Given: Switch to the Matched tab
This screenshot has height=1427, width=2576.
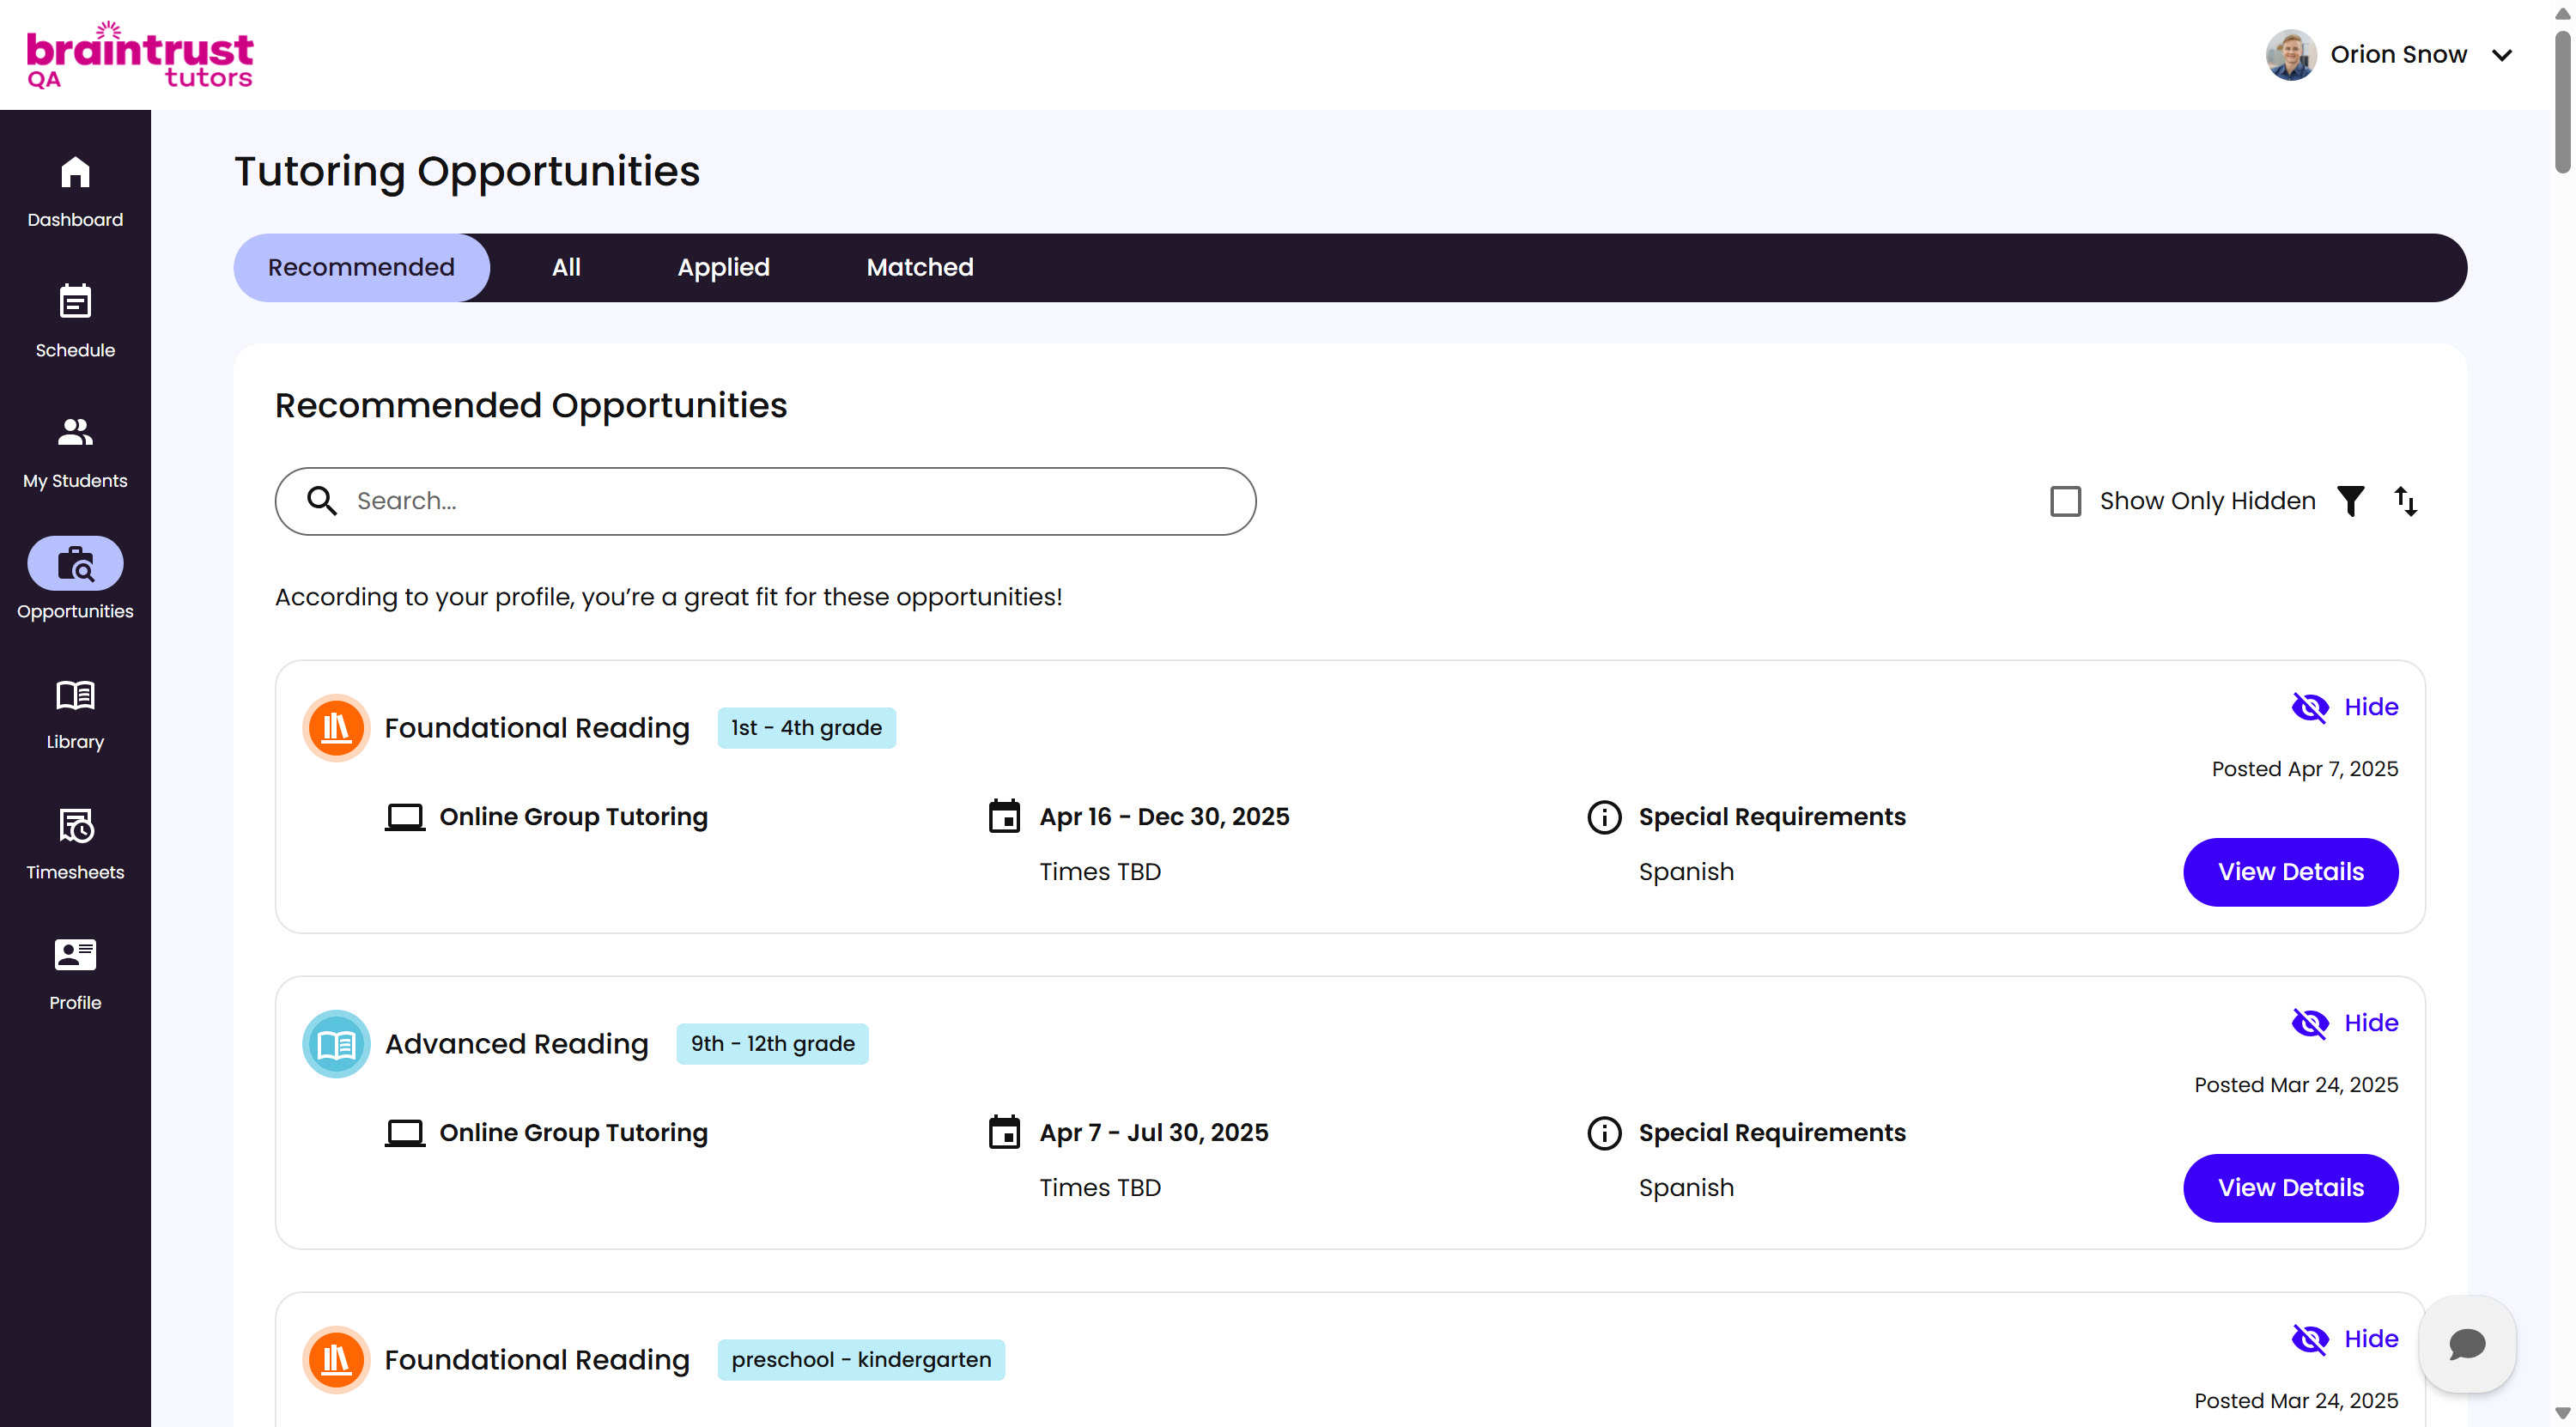Looking at the screenshot, I should click(920, 268).
